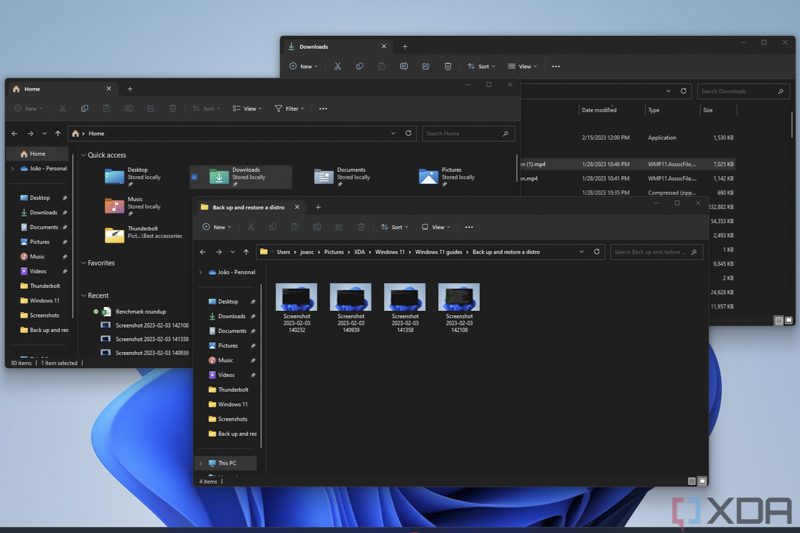Open Sort dropdown in Back up and restore window

pos(394,227)
